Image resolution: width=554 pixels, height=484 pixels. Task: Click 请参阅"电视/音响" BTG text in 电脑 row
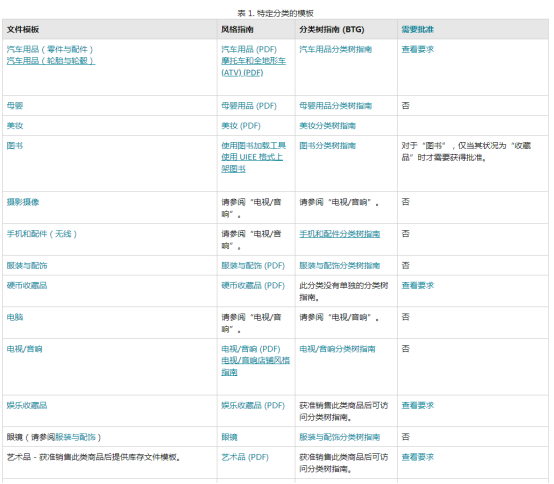pos(339,317)
